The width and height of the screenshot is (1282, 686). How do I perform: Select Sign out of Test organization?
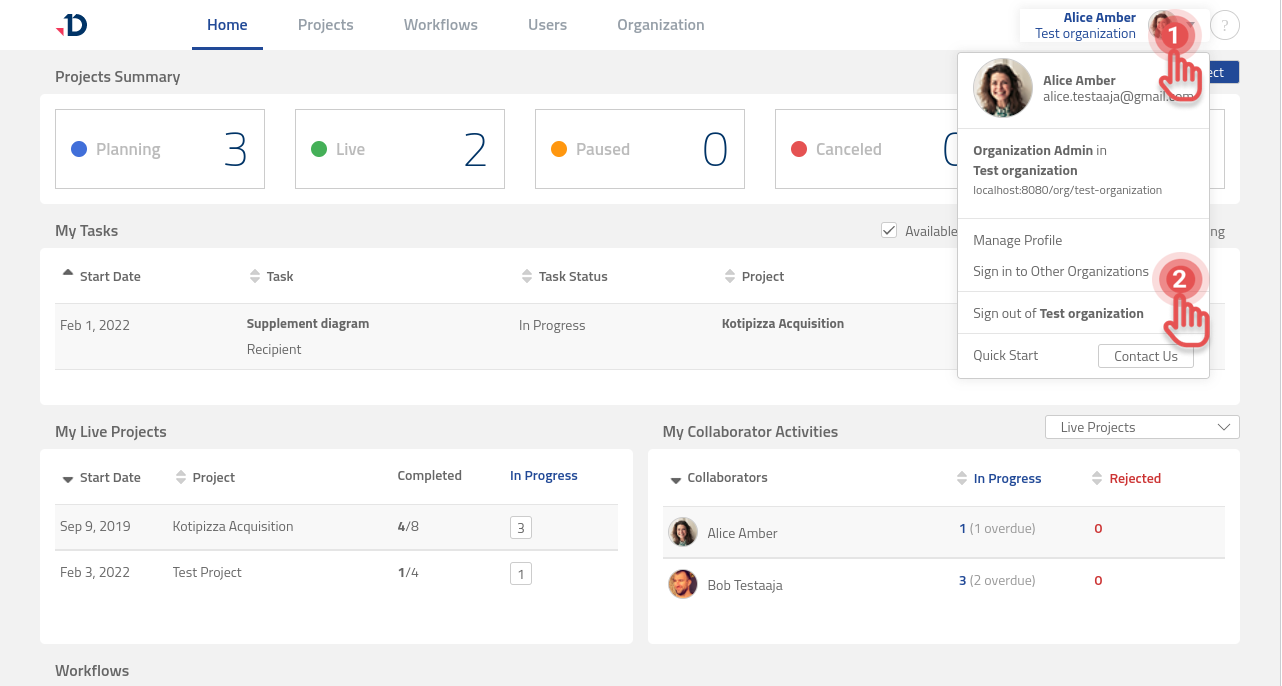point(1057,313)
